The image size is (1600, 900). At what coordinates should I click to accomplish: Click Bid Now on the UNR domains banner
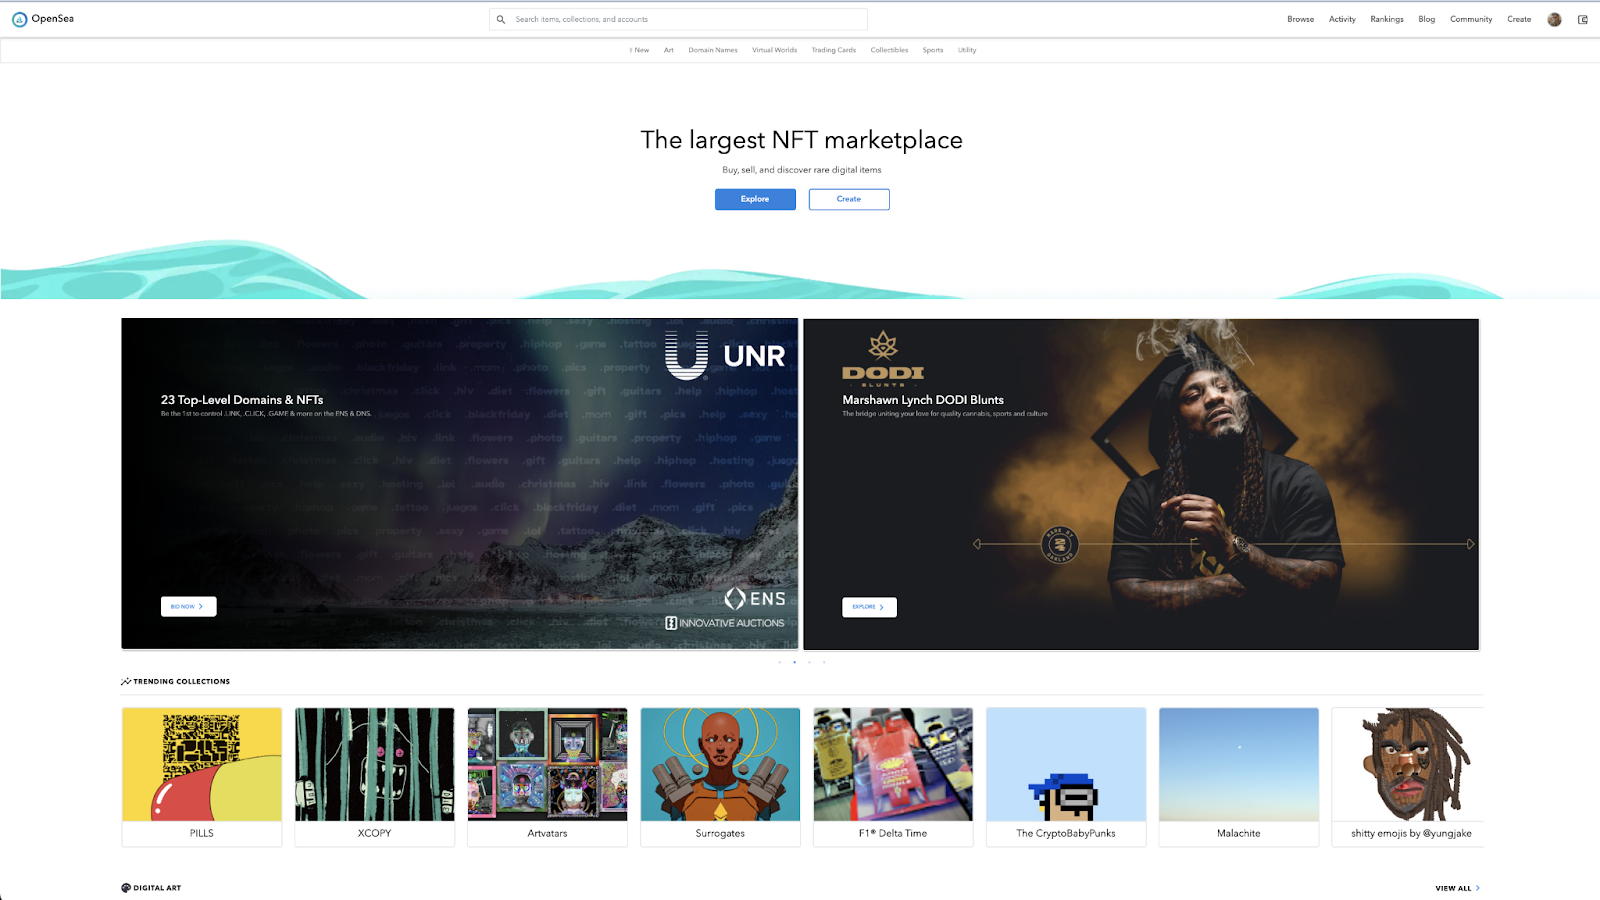coord(188,606)
